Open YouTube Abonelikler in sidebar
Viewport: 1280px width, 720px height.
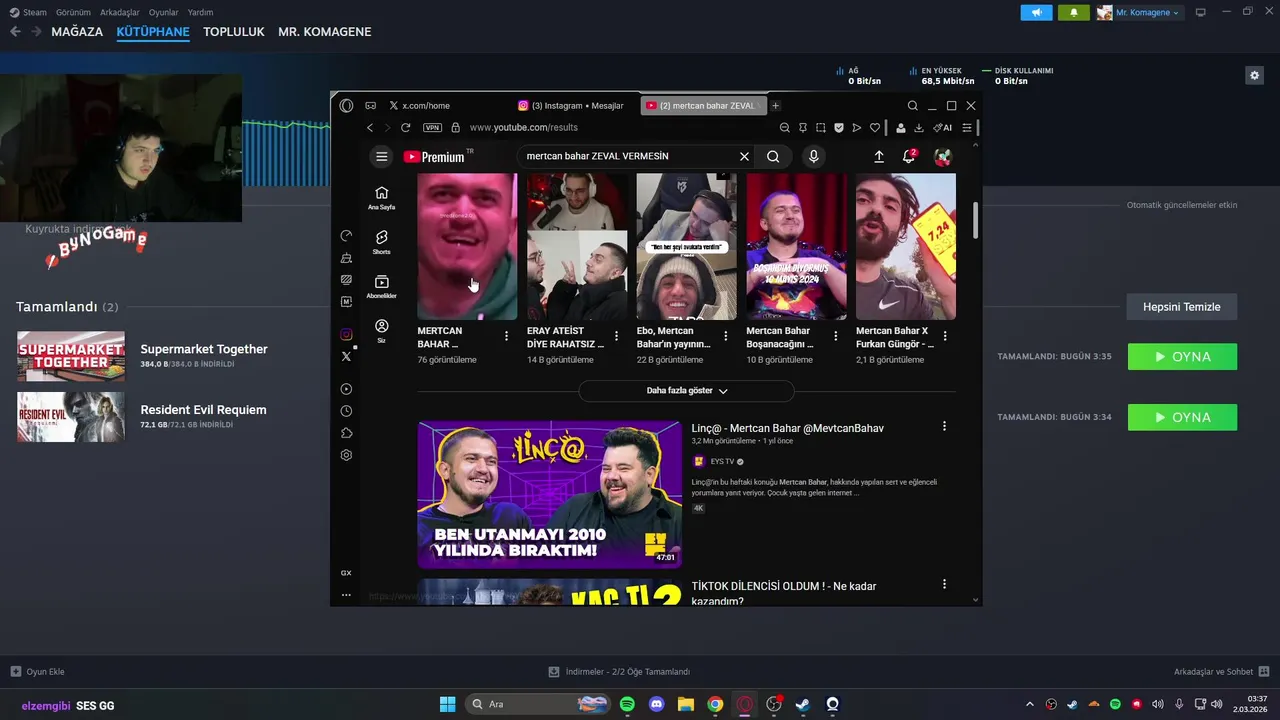click(x=381, y=286)
